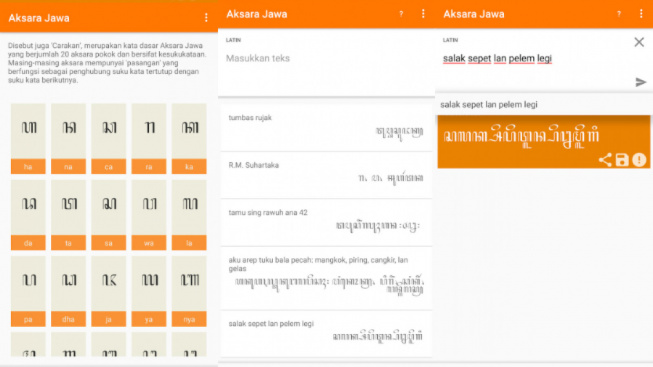Image resolution: width=653 pixels, height=367 pixels.
Task: Open history entry 'R.M. Suhartaka'
Action: [326, 175]
